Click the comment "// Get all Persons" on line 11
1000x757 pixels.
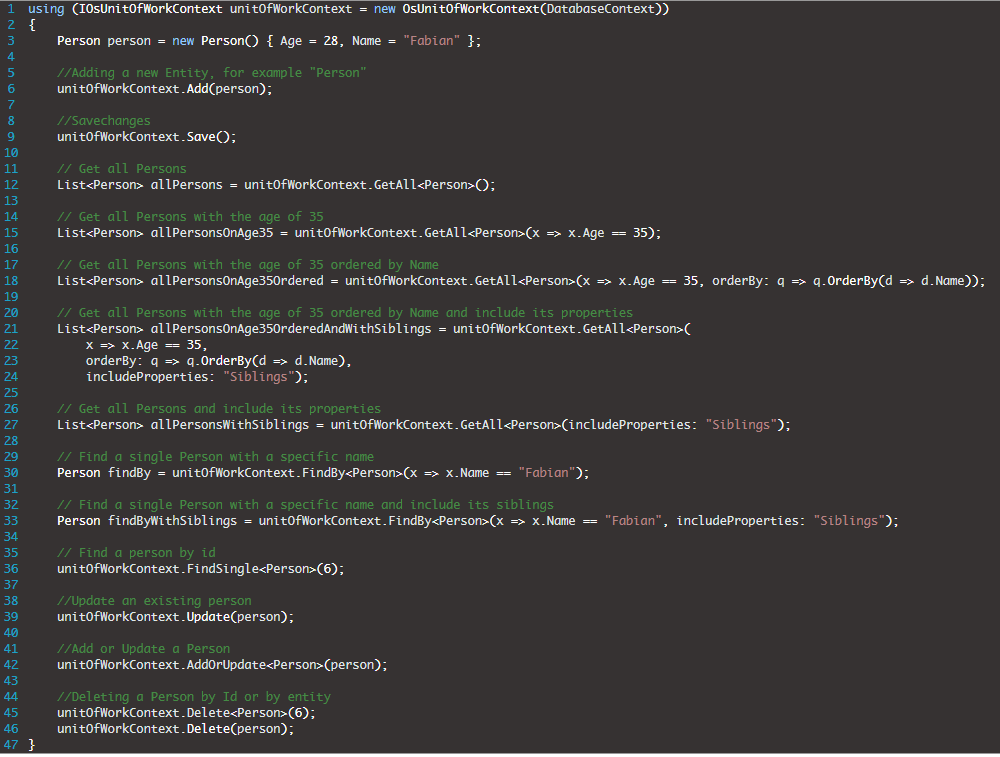click(x=122, y=168)
